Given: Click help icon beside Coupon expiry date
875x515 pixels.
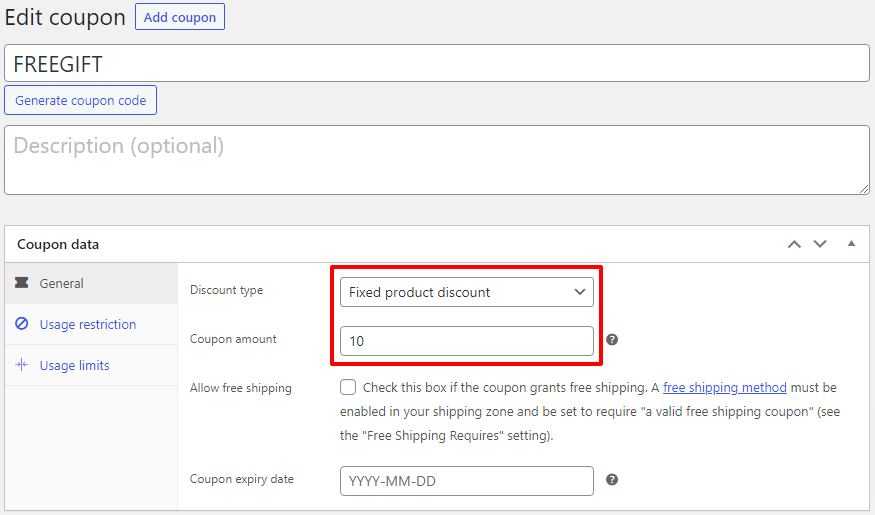Looking at the screenshot, I should tap(612, 480).
